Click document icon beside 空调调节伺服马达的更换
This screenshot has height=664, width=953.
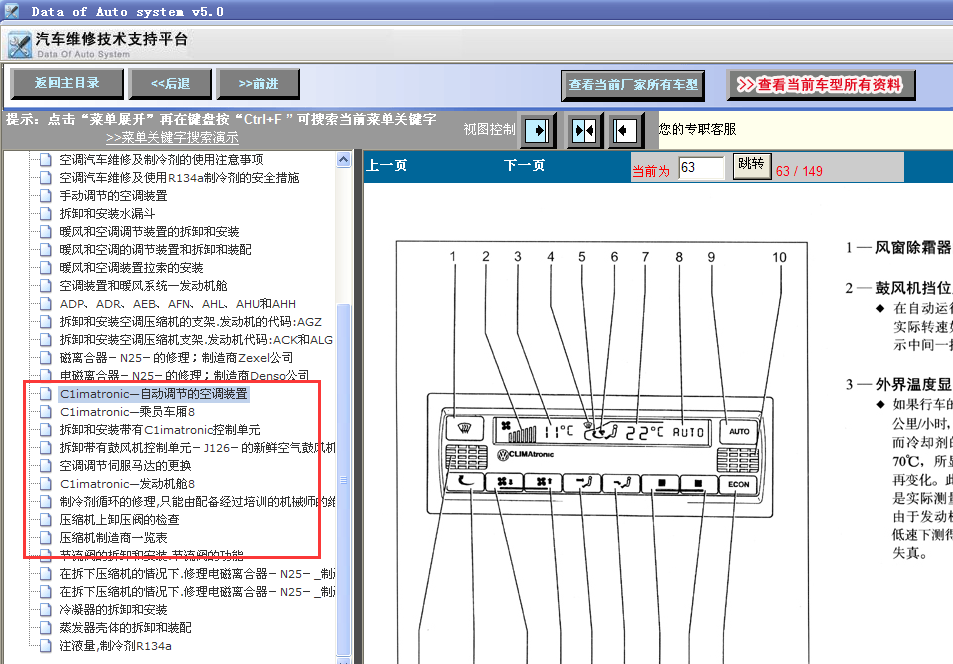tap(45, 466)
